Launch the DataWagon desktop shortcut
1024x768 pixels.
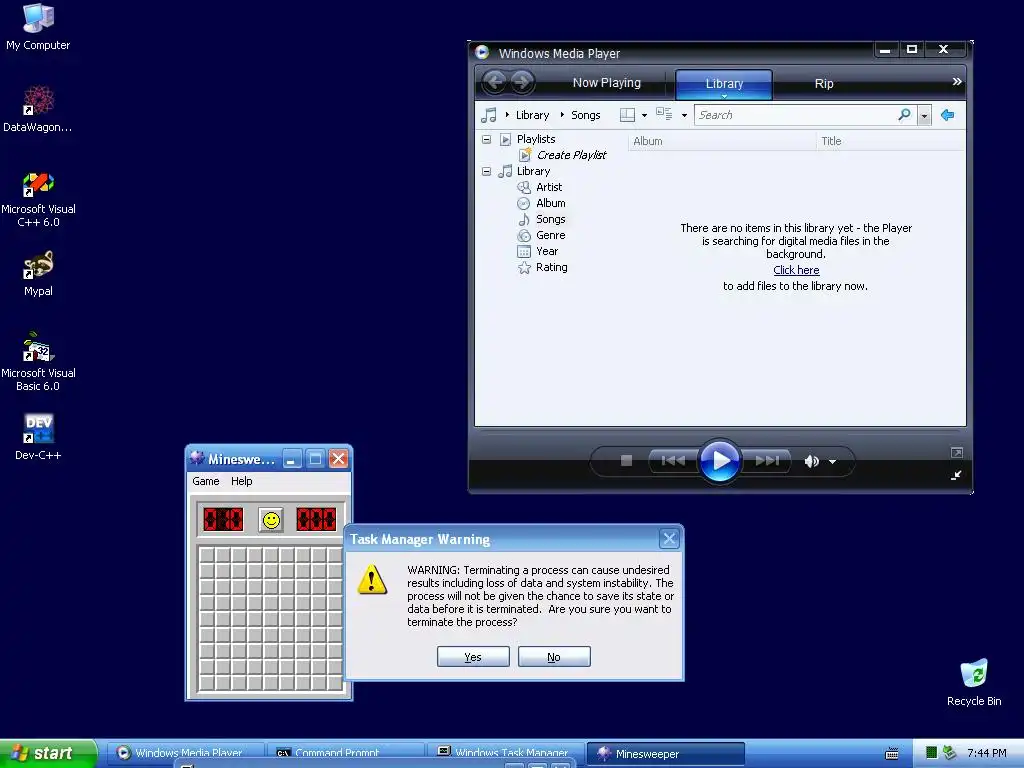[x=38, y=109]
